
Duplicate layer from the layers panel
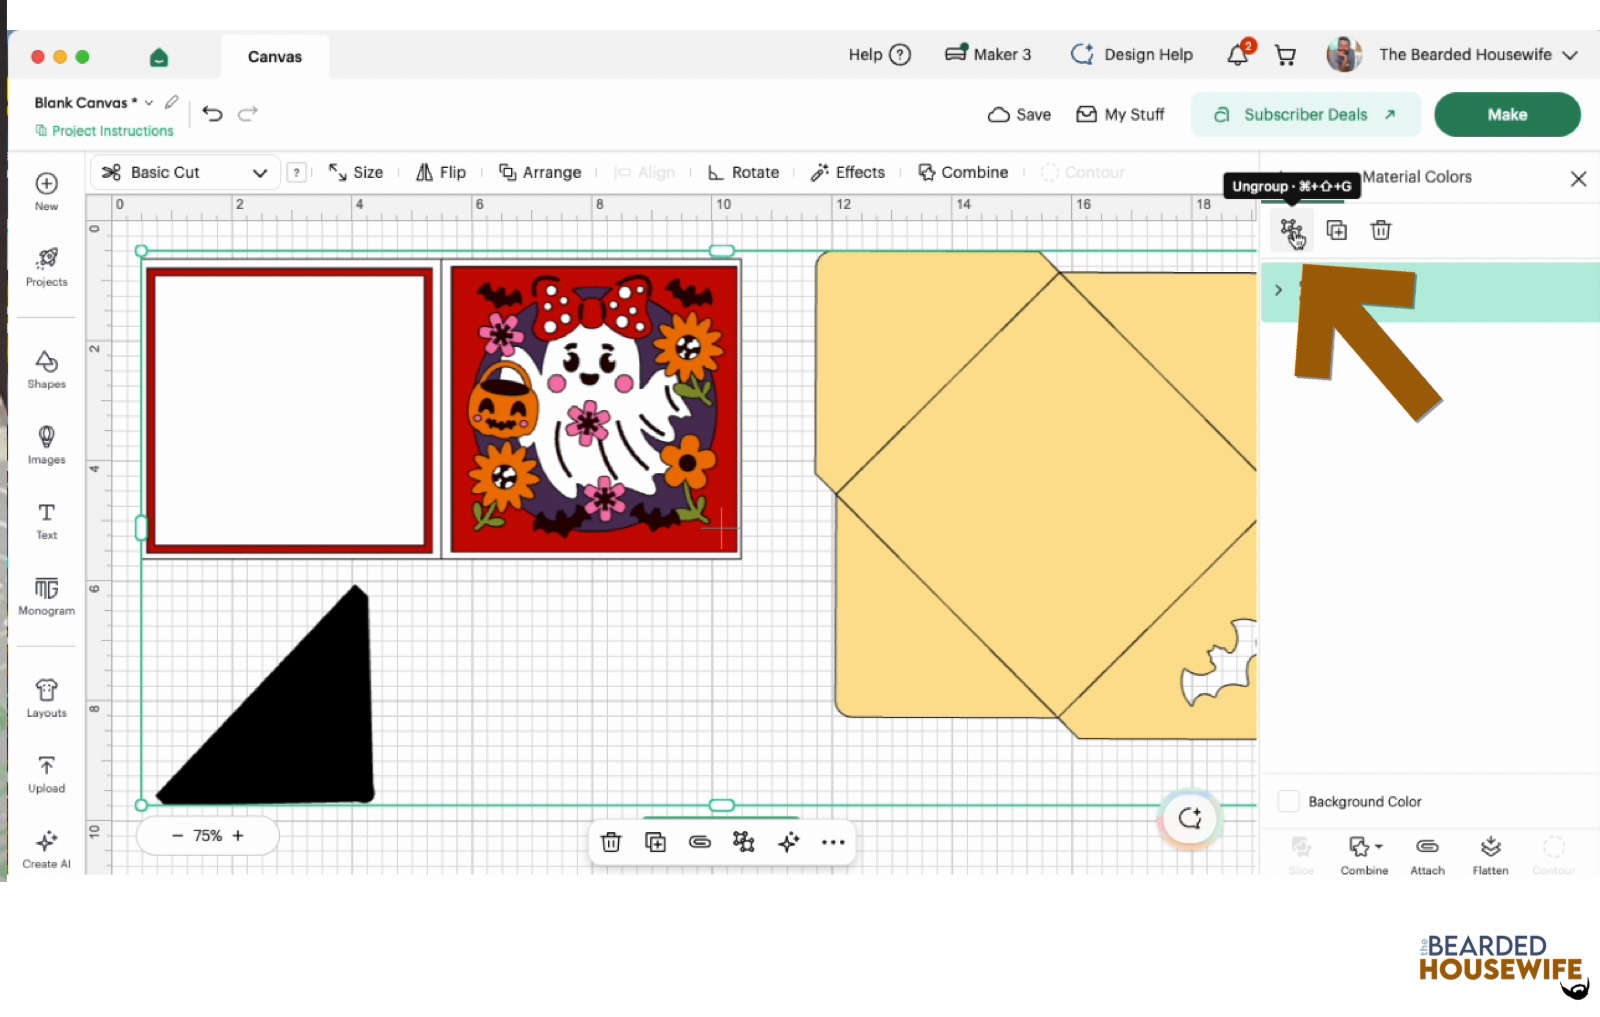coord(1337,231)
